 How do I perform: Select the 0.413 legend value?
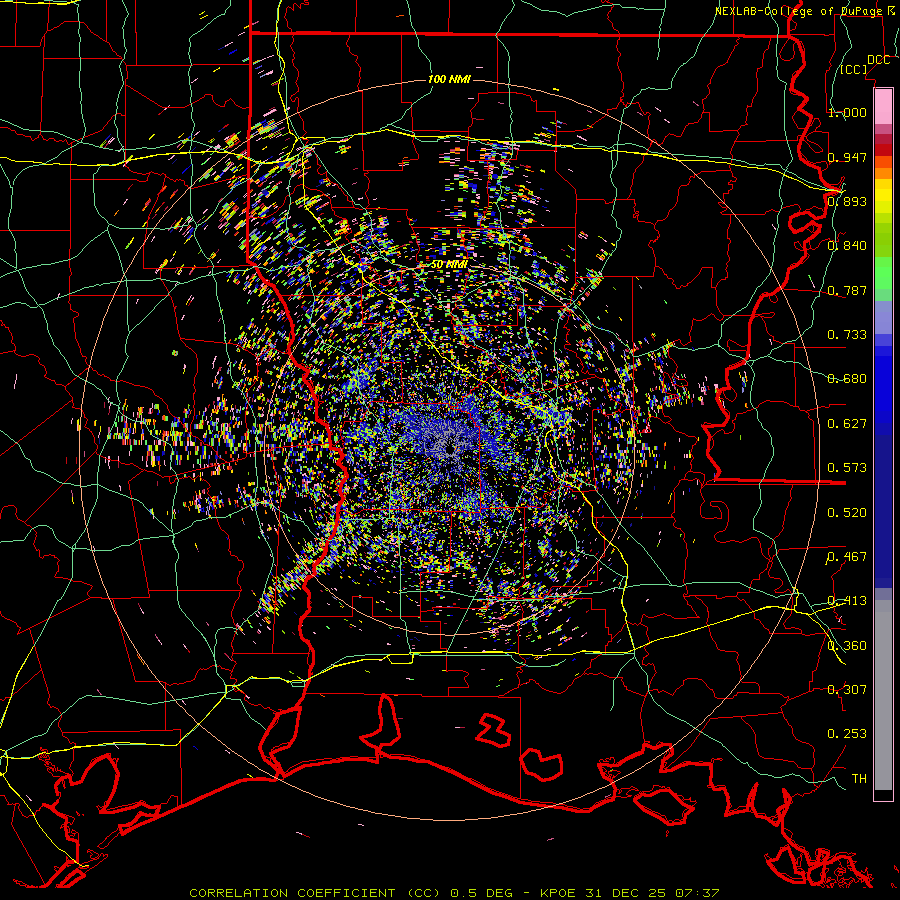[x=847, y=601]
